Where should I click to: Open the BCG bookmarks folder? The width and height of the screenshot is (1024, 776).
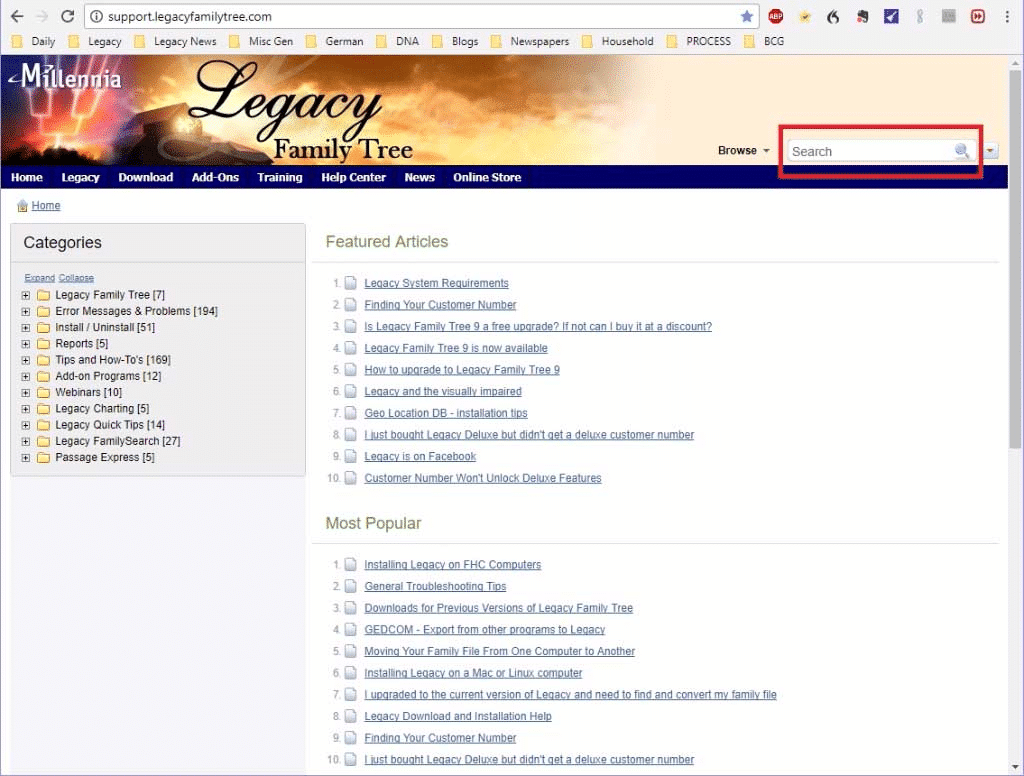(x=764, y=41)
